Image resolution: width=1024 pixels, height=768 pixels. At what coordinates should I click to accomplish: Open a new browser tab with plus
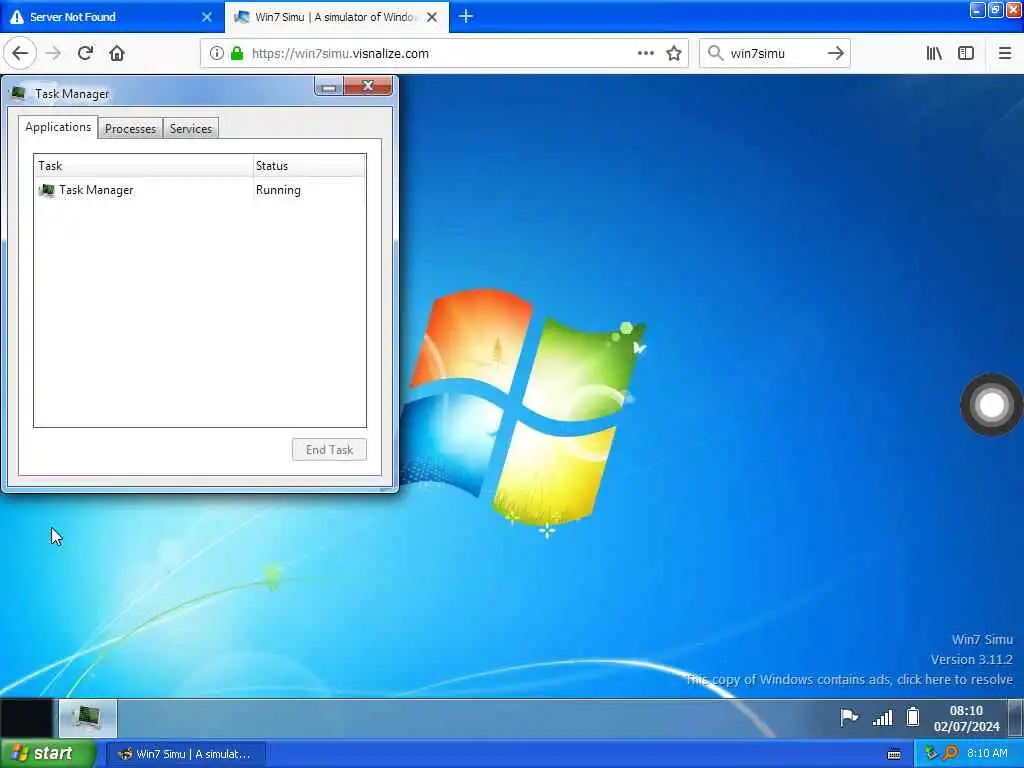click(x=466, y=17)
